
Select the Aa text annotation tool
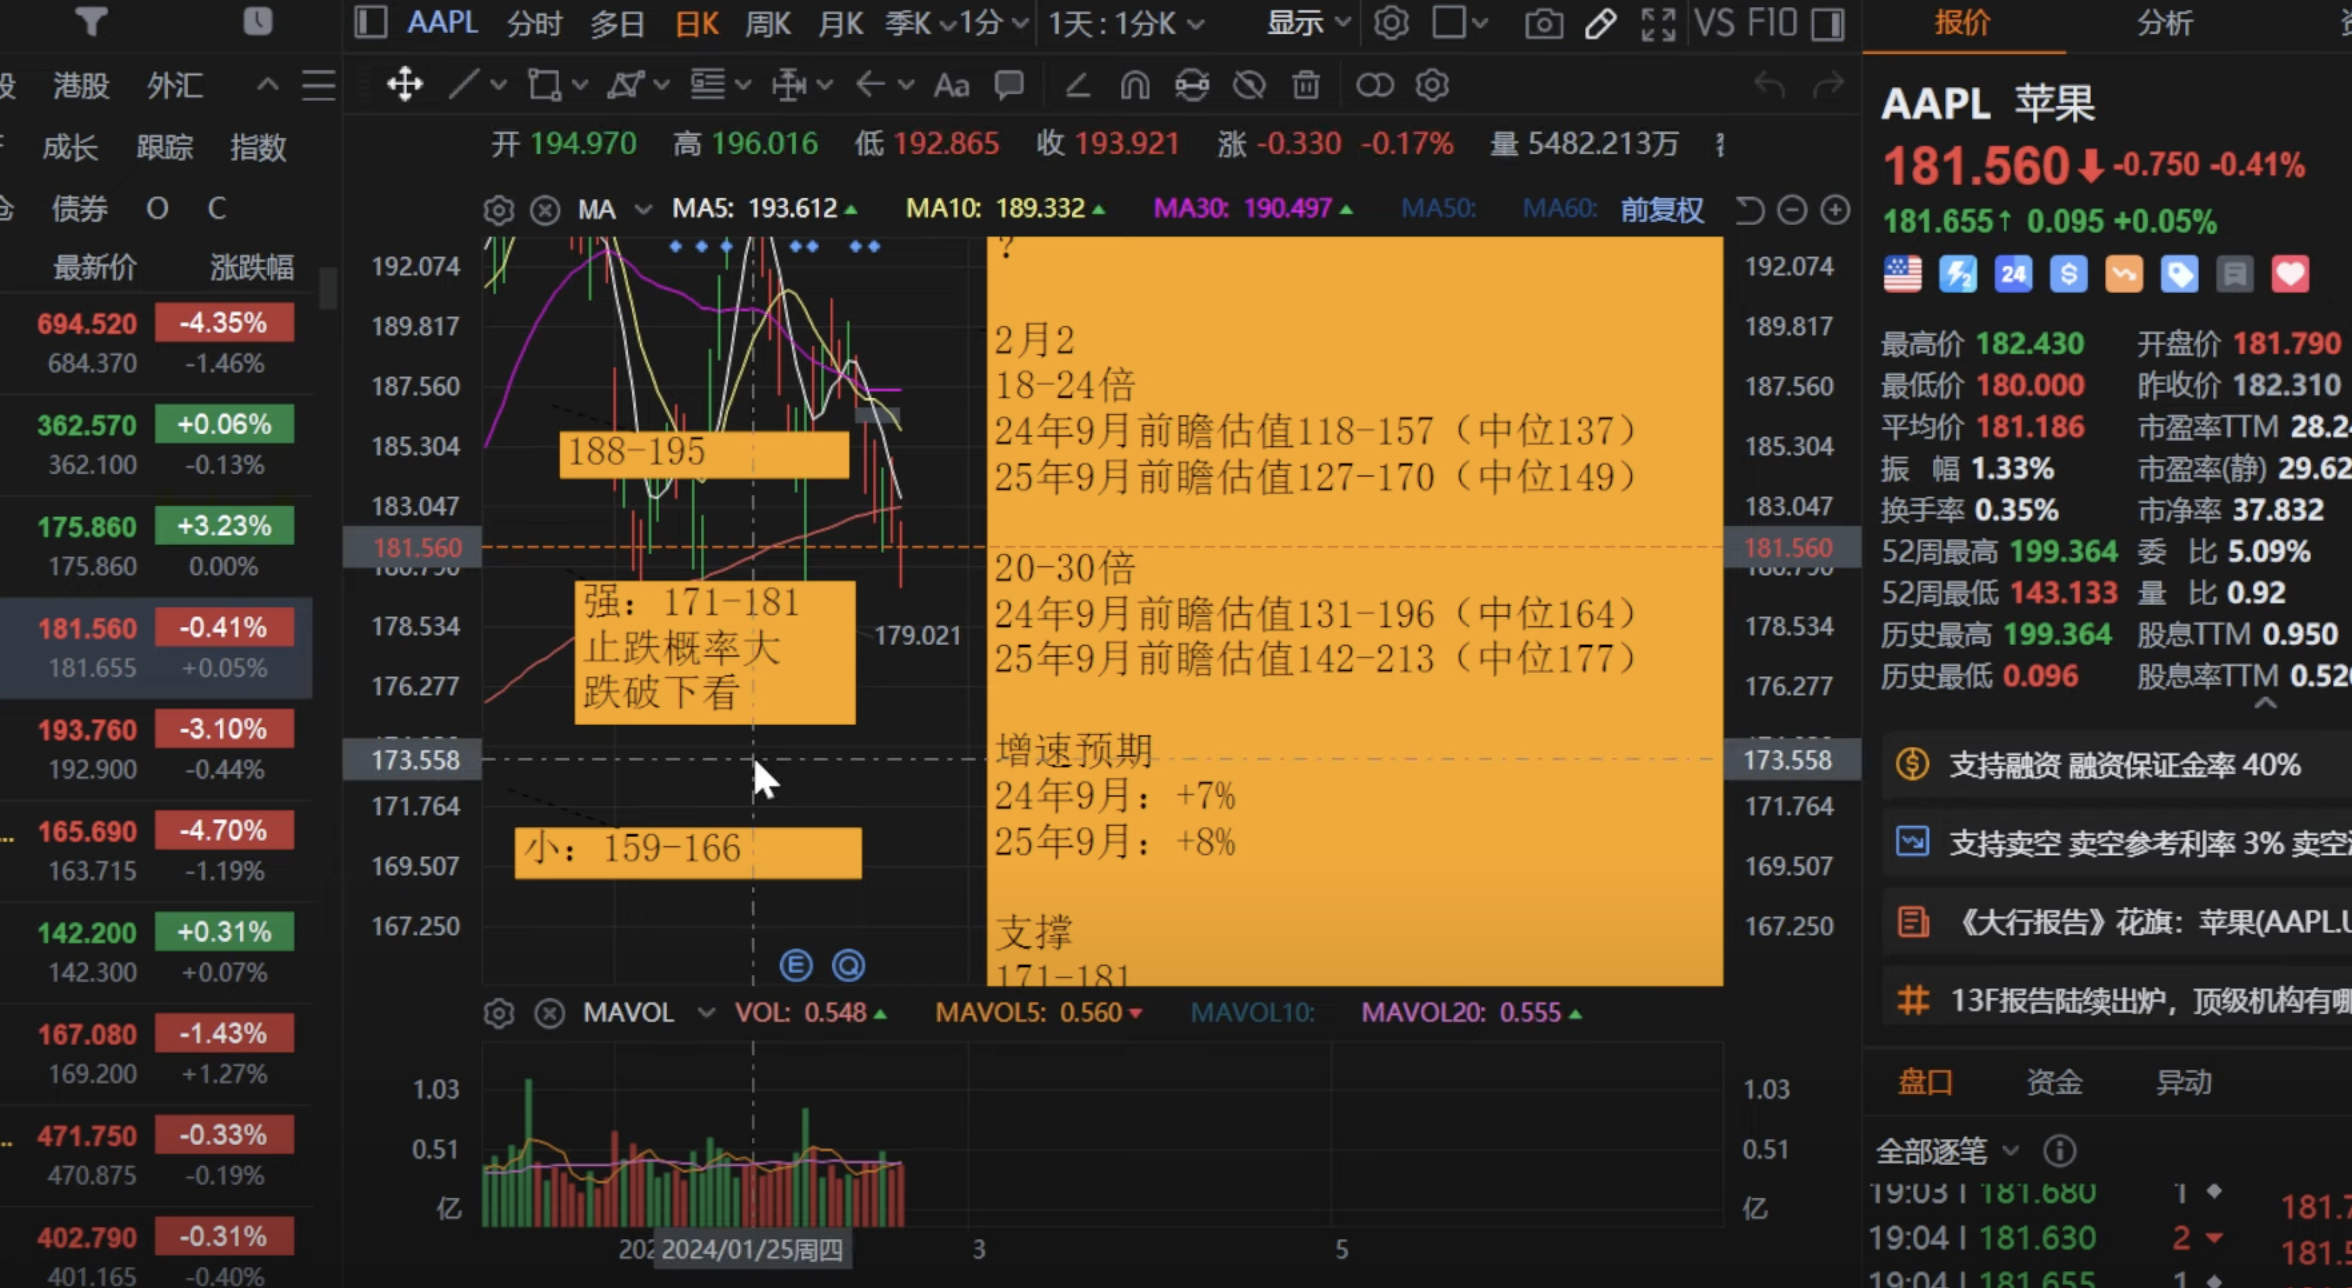(x=951, y=85)
